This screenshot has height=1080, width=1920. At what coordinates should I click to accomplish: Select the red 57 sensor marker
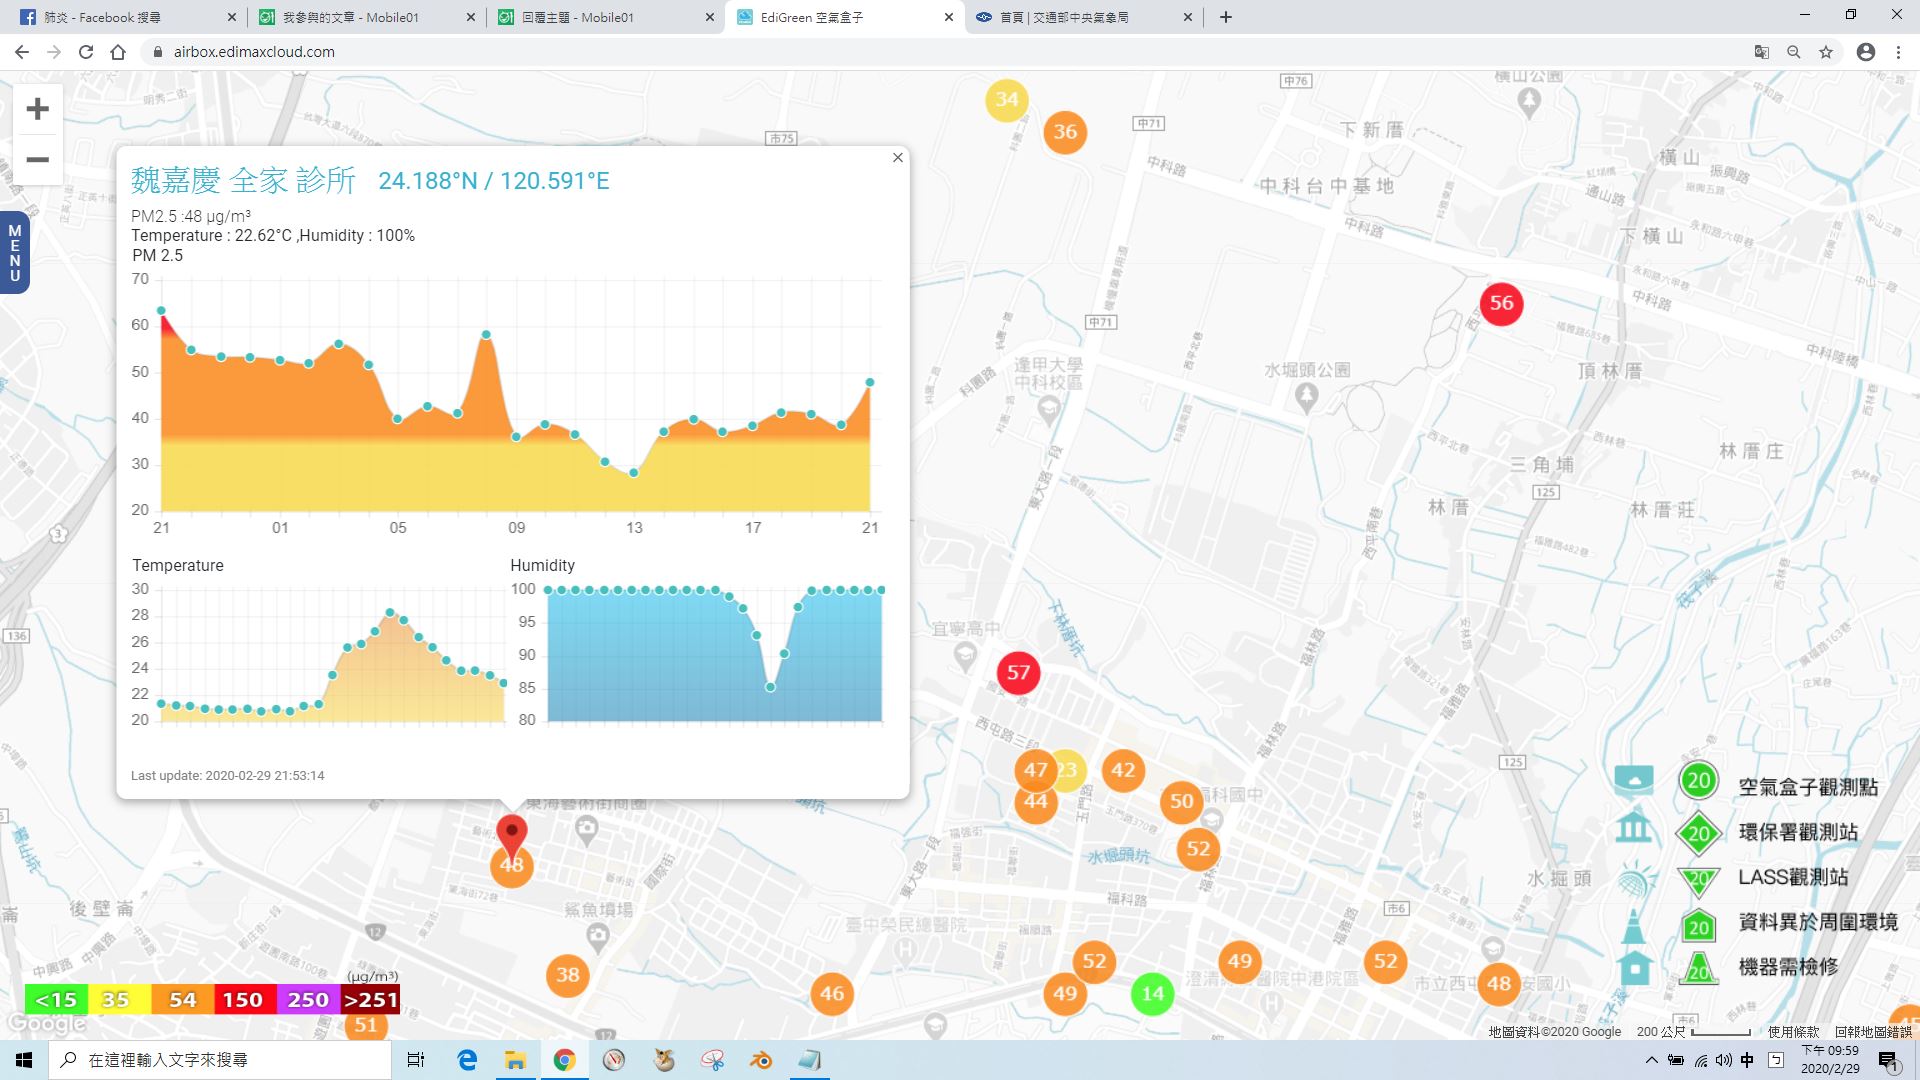click(x=1018, y=673)
